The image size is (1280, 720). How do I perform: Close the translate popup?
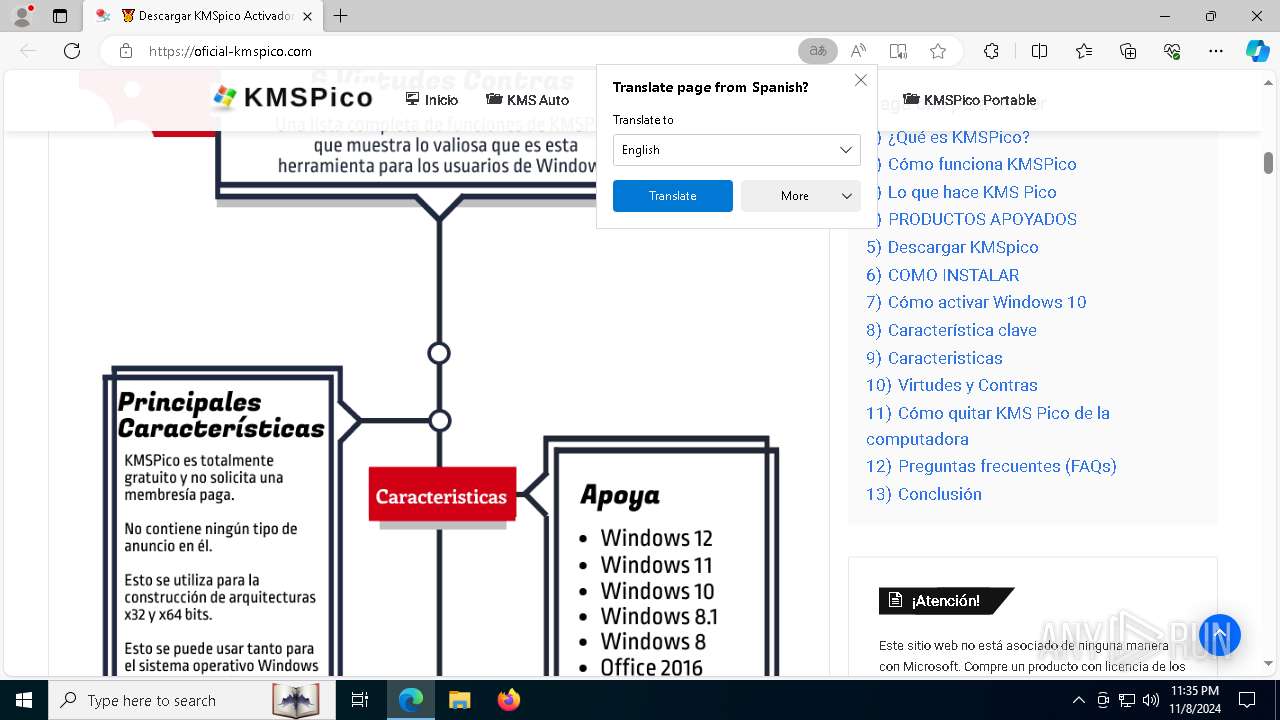(860, 80)
